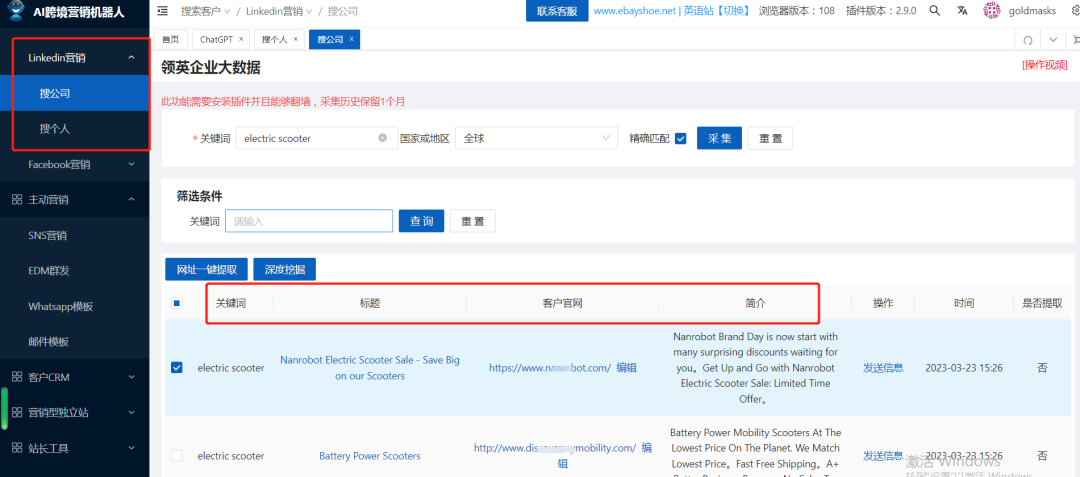The height and width of the screenshot is (477, 1080).
Task: Click 重置 next to the 查询 button
Action: pos(472,221)
